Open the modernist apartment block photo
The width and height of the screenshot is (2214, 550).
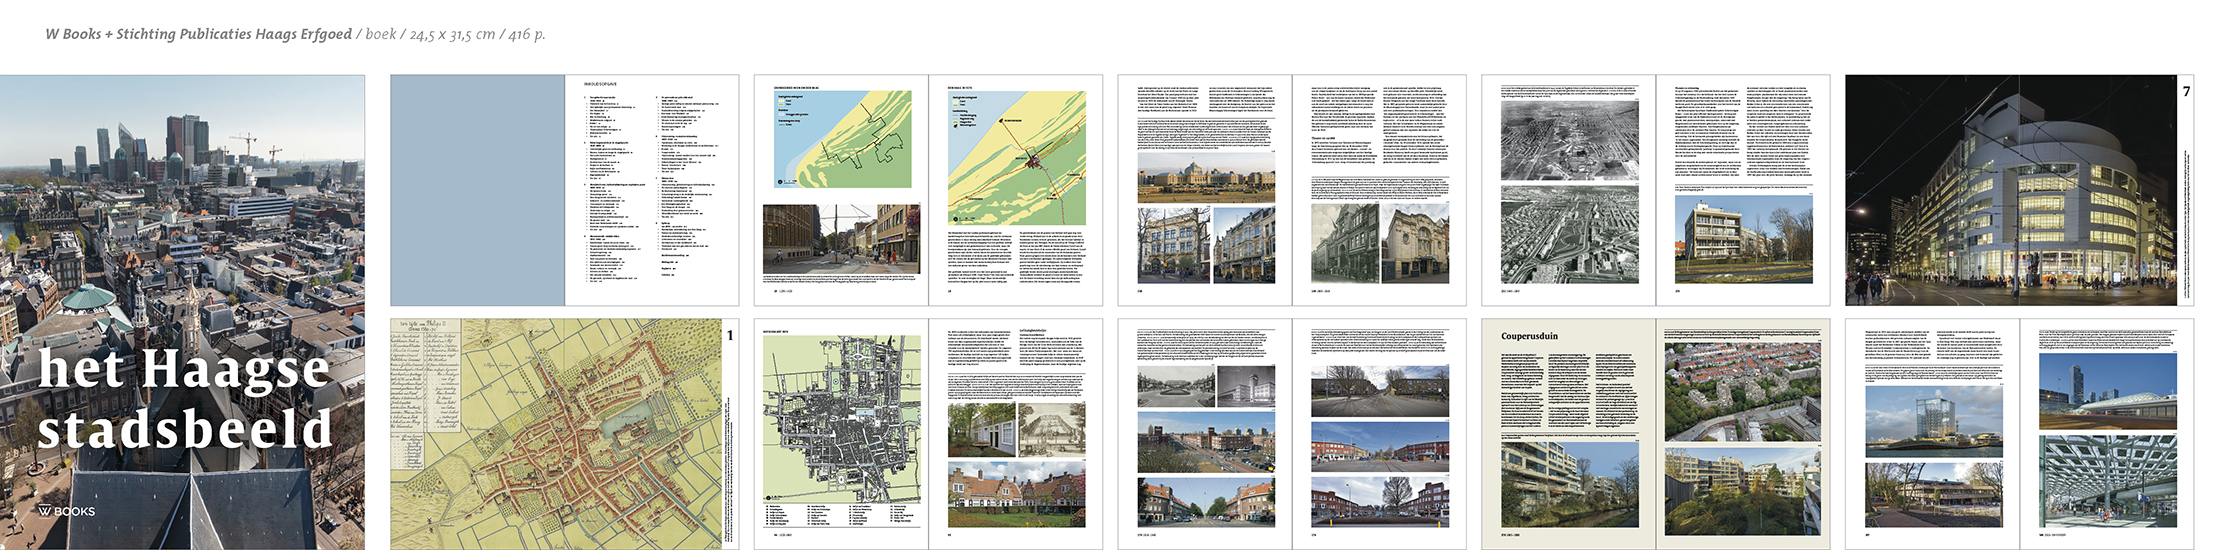[1743, 239]
